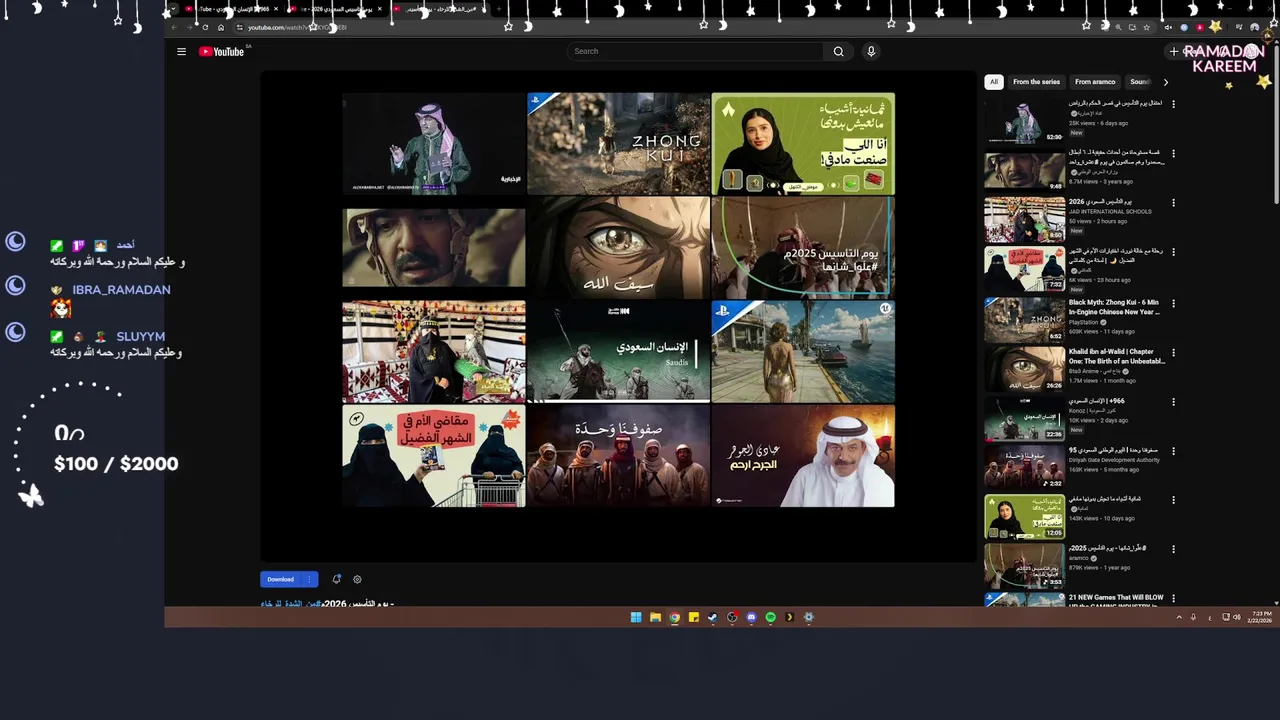Click the bell notification icon below video
Image resolution: width=1280 pixels, height=720 pixels.
coord(337,579)
